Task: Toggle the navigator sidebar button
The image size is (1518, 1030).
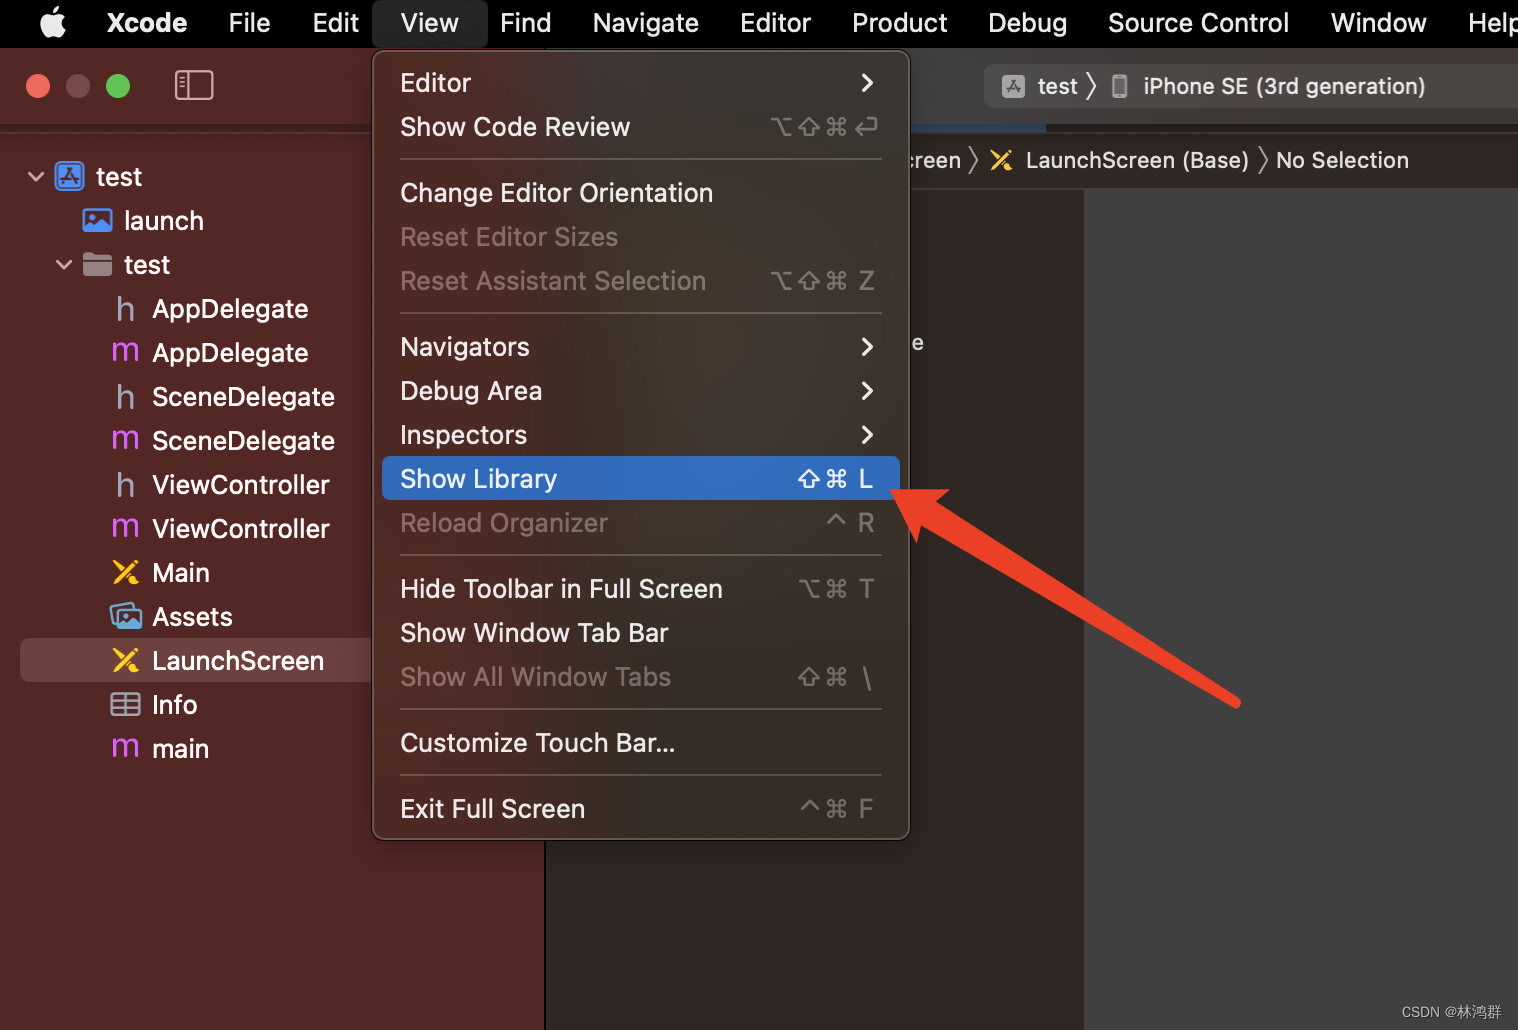Action: pyautogui.click(x=194, y=85)
